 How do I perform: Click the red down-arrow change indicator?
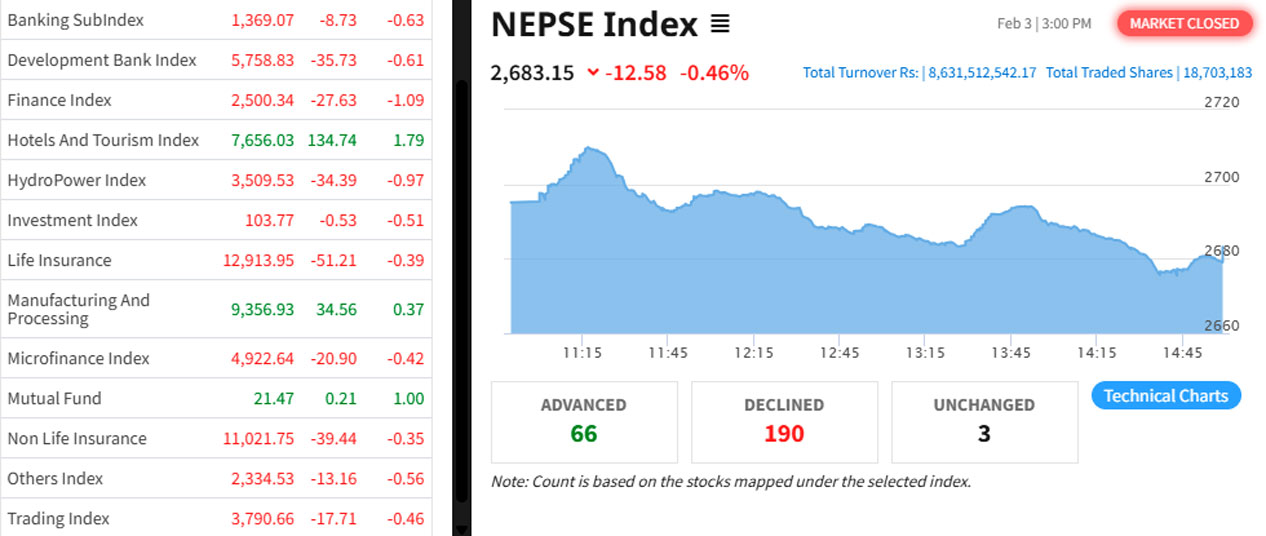click(593, 72)
